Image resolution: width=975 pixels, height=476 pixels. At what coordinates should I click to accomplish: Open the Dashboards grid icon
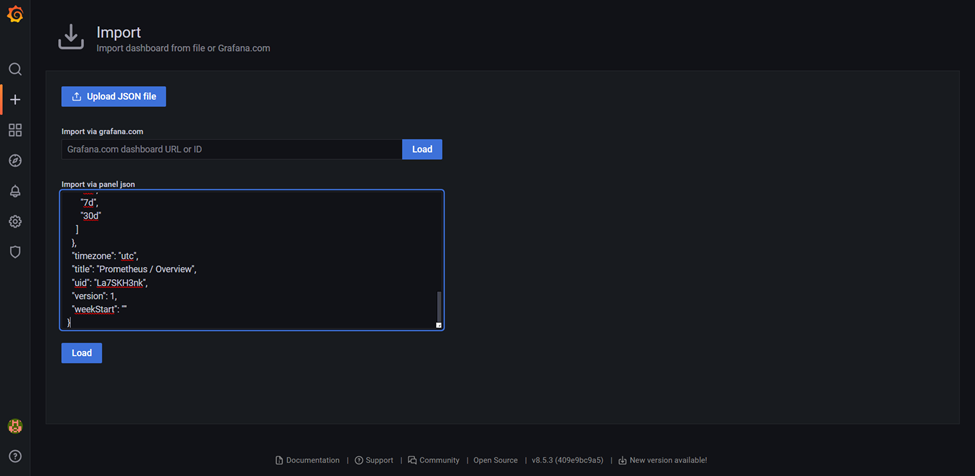click(15, 130)
